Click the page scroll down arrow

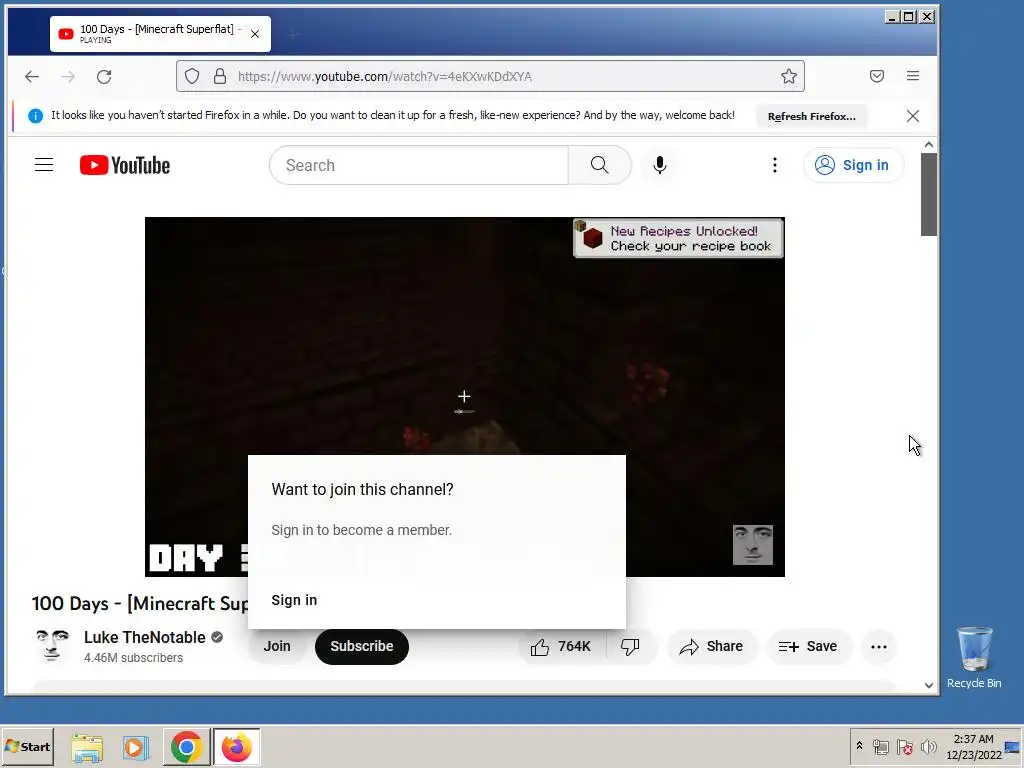point(929,685)
